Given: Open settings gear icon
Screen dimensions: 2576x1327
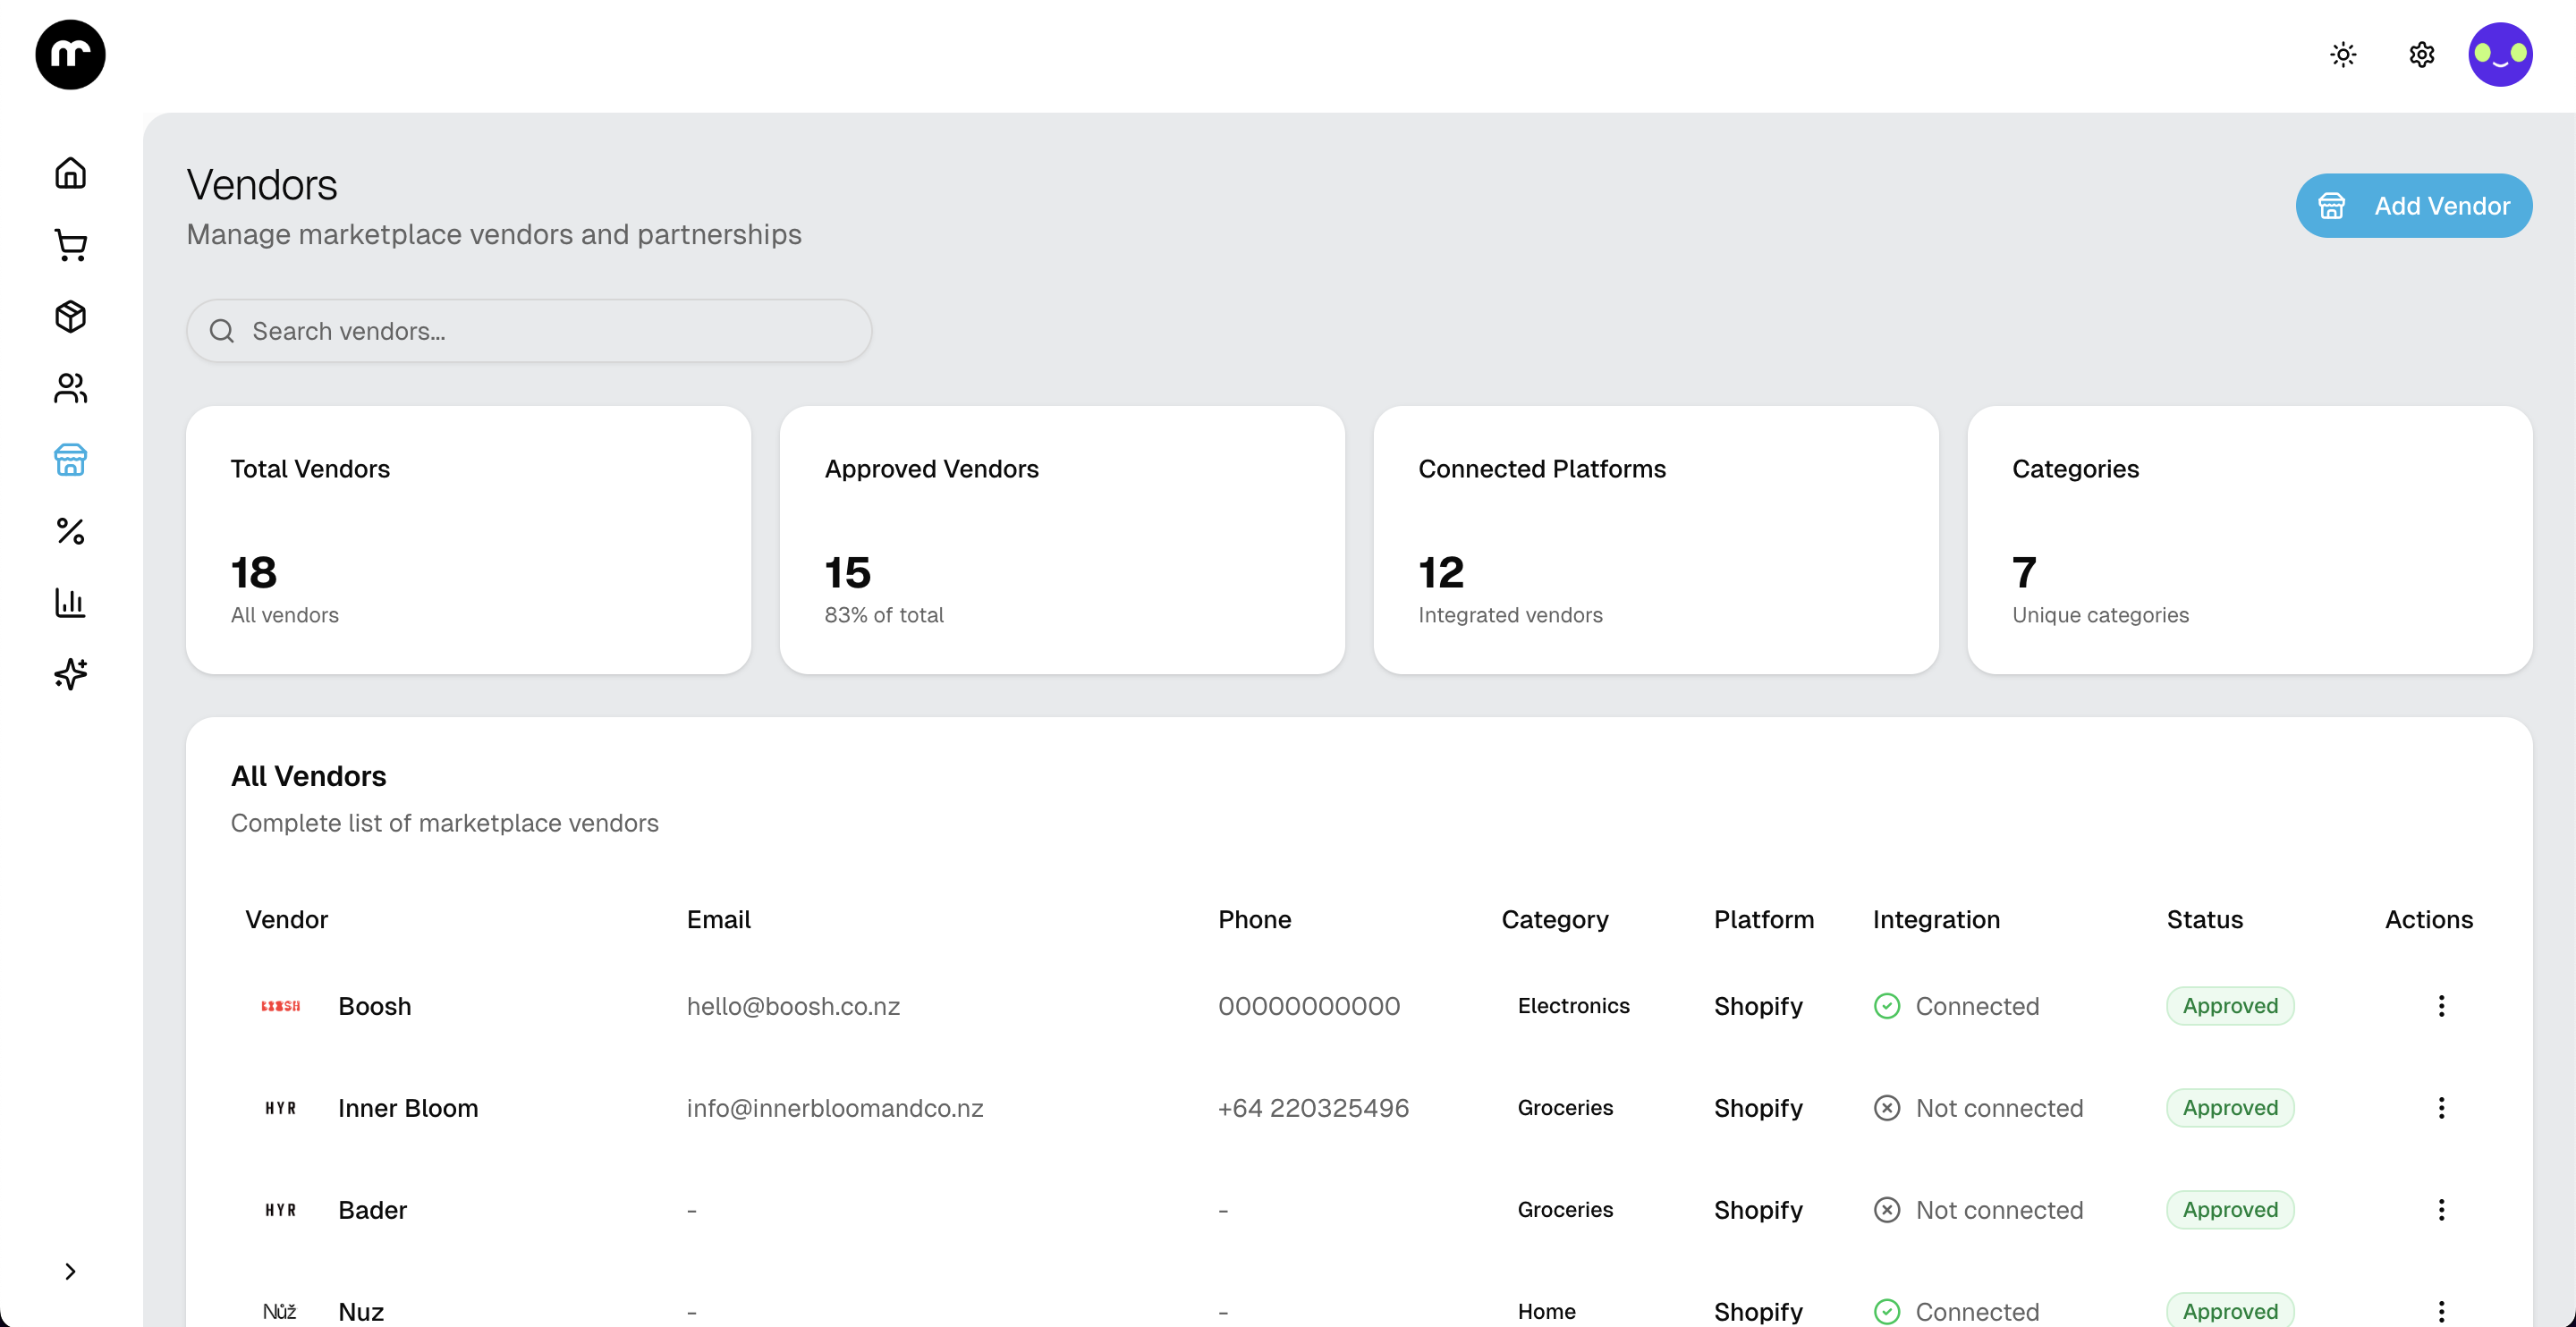Looking at the screenshot, I should pos(2421,54).
